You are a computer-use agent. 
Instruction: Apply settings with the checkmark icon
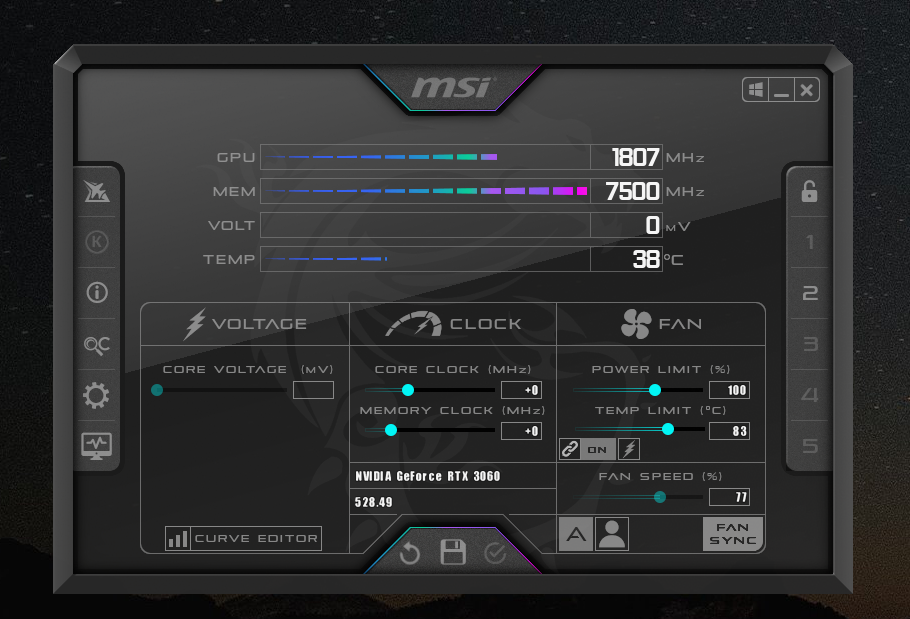click(x=495, y=553)
